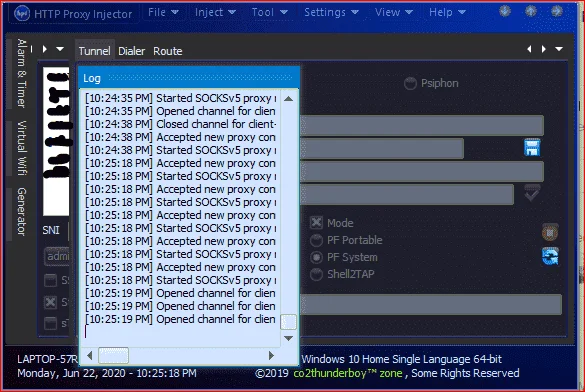Click the Log scroll left arrow
Screen dimensions: 585x392
click(x=89, y=355)
